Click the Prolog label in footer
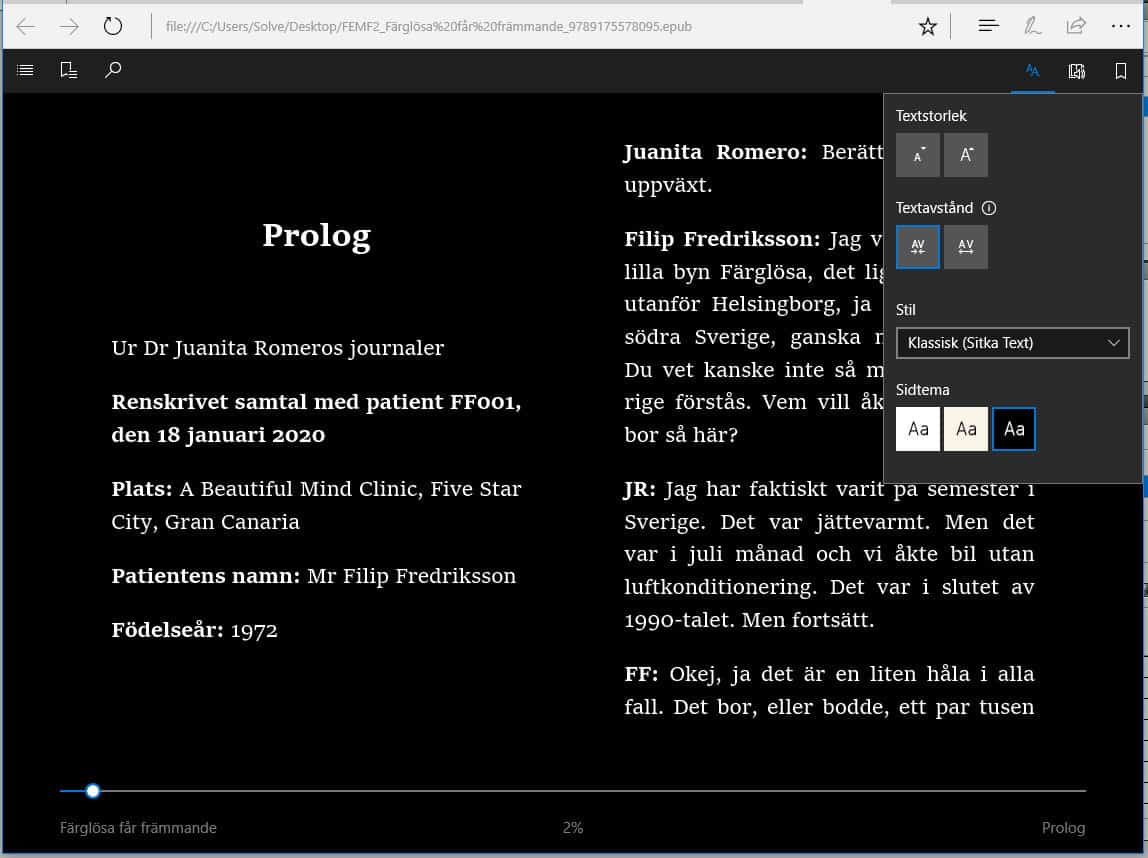Screen dimensions: 1148x858 (1063, 828)
